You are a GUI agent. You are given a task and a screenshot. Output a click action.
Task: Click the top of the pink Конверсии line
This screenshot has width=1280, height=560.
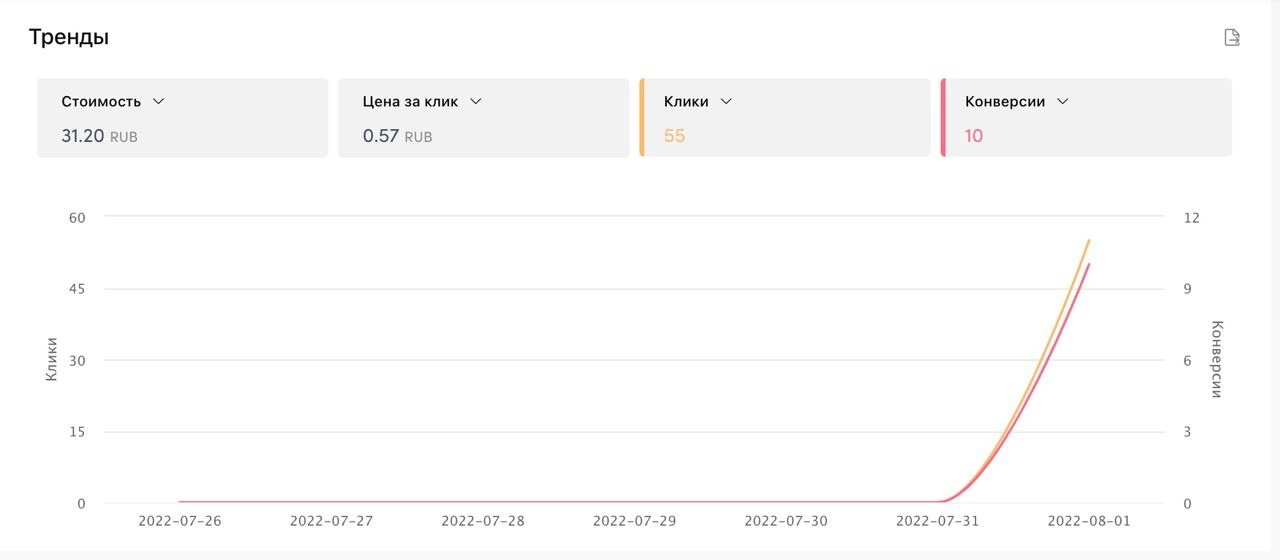pyautogui.click(x=1088, y=265)
